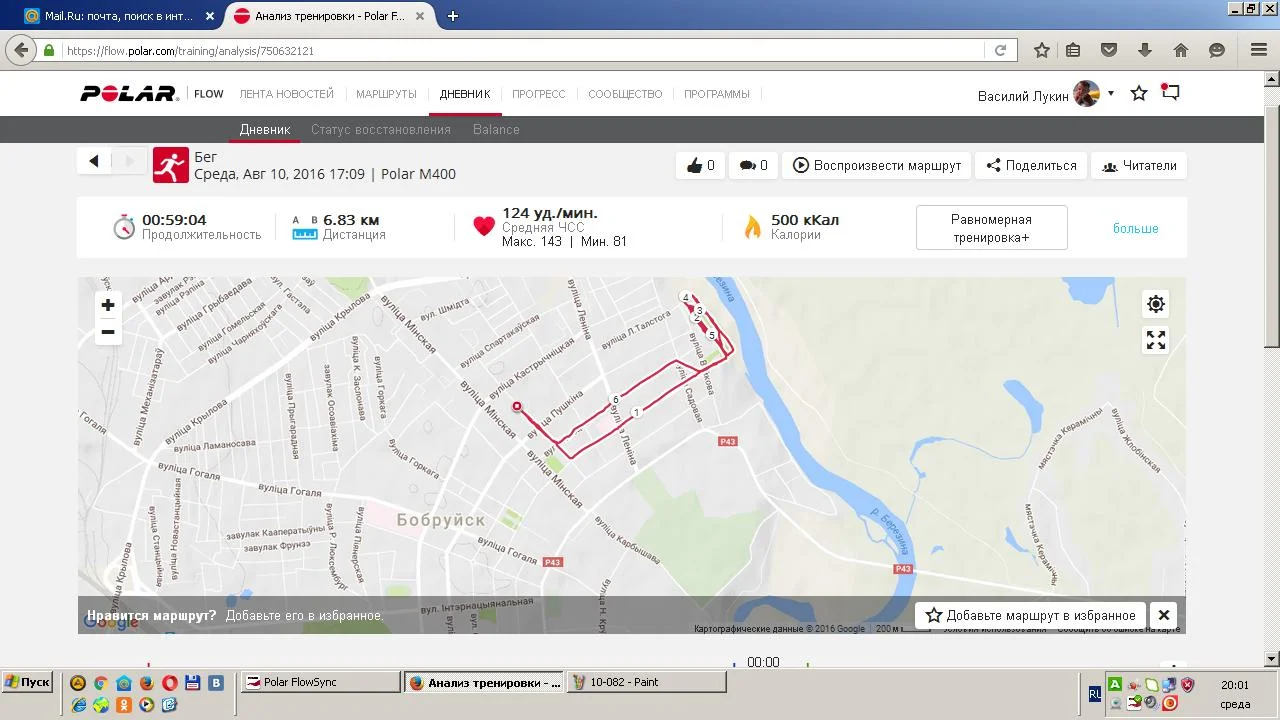Select the Дневник sub-tab
1280x720 pixels.
pos(265,129)
